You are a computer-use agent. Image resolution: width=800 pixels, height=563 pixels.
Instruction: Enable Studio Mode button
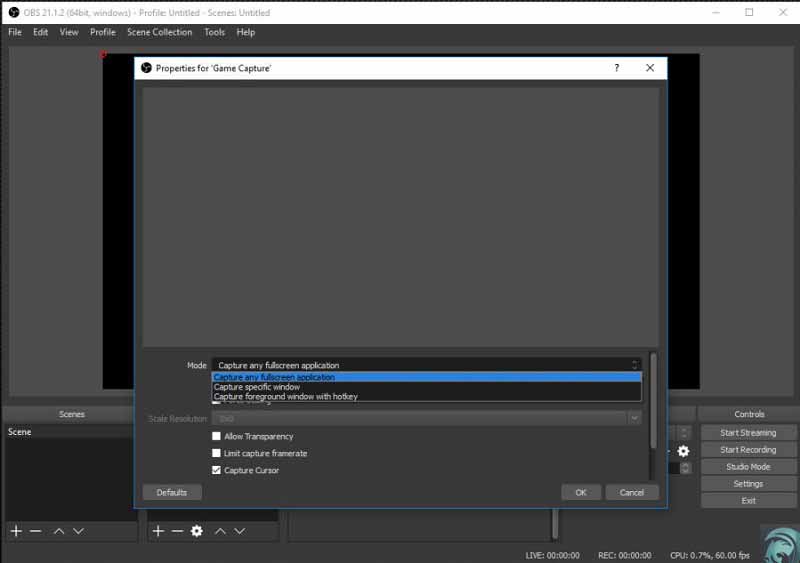point(748,467)
